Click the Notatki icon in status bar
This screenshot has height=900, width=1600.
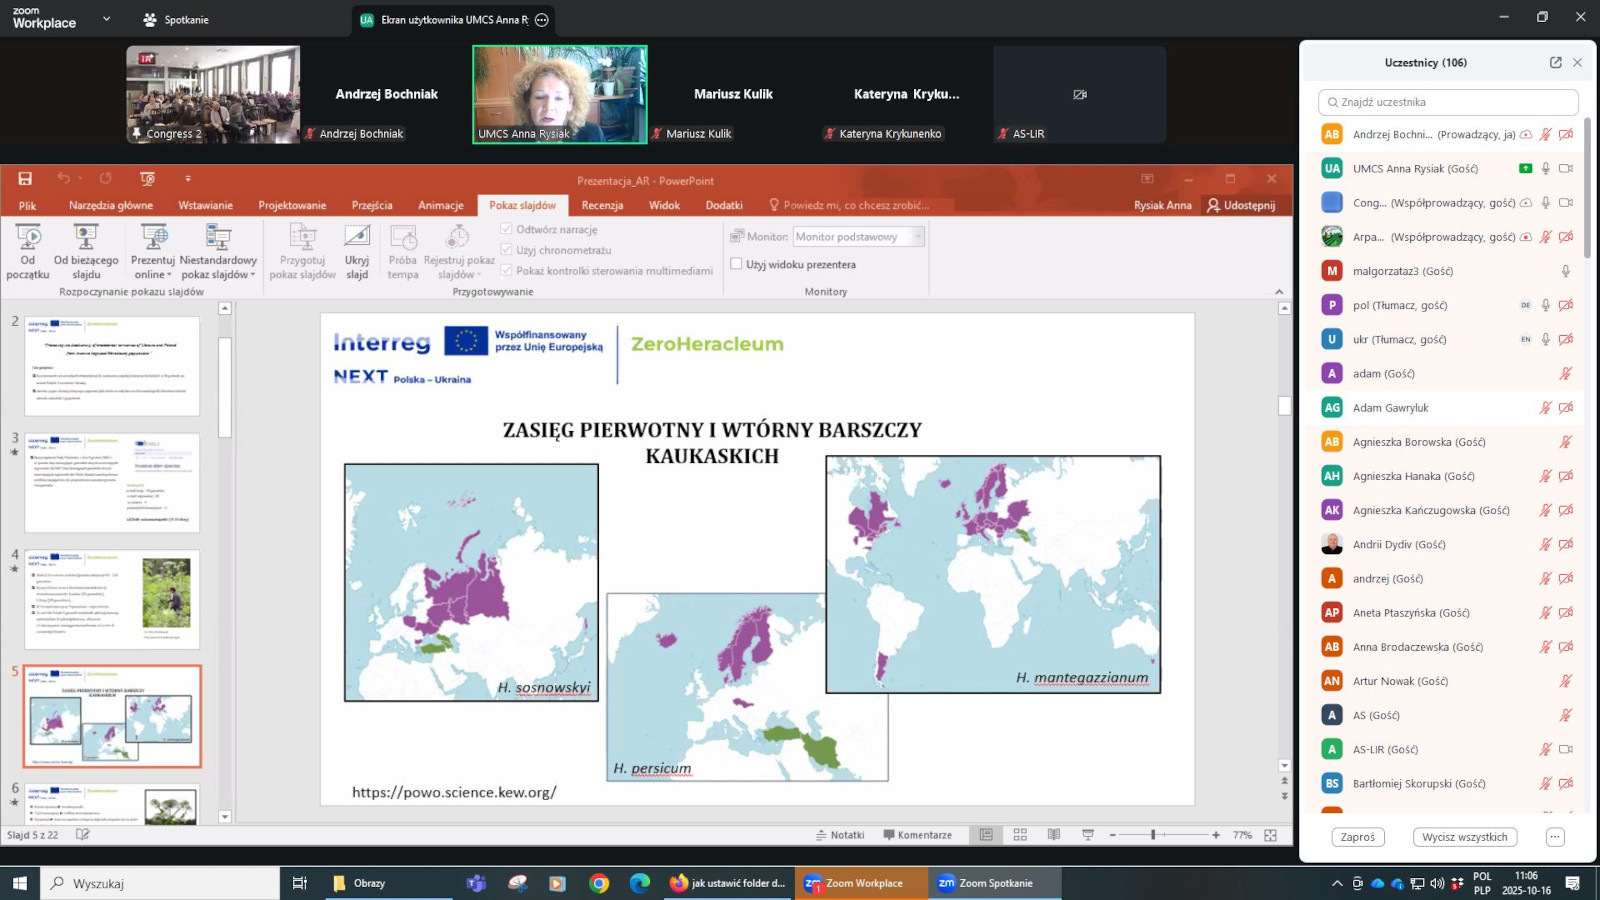tap(840, 835)
